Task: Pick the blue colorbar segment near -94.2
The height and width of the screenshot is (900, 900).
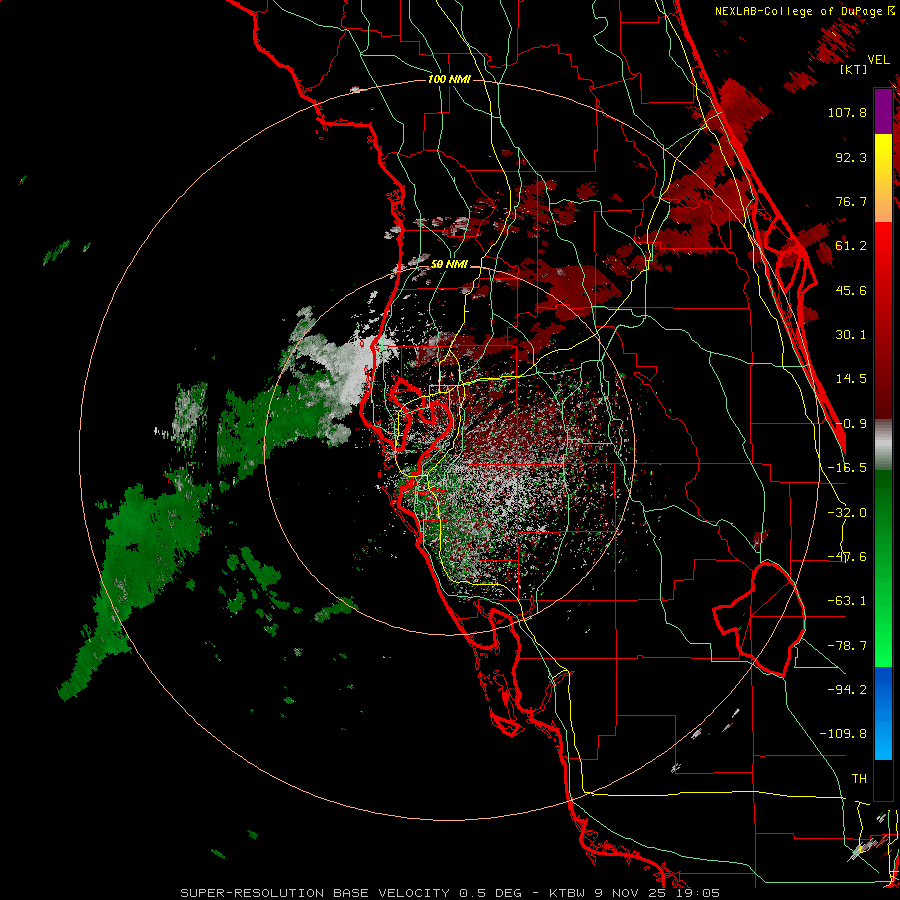Action: [883, 713]
